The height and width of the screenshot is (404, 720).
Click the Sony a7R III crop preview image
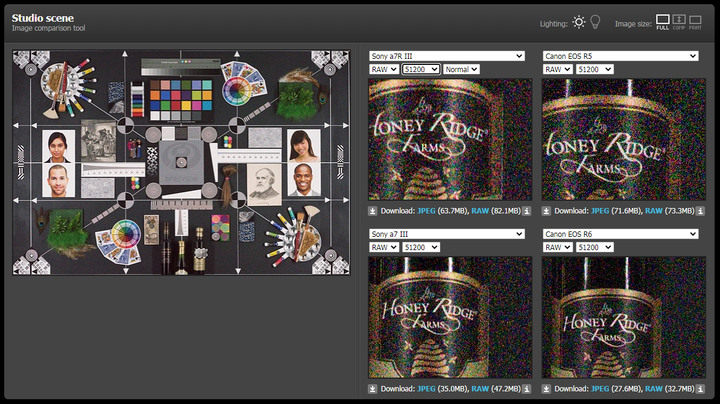(x=450, y=140)
